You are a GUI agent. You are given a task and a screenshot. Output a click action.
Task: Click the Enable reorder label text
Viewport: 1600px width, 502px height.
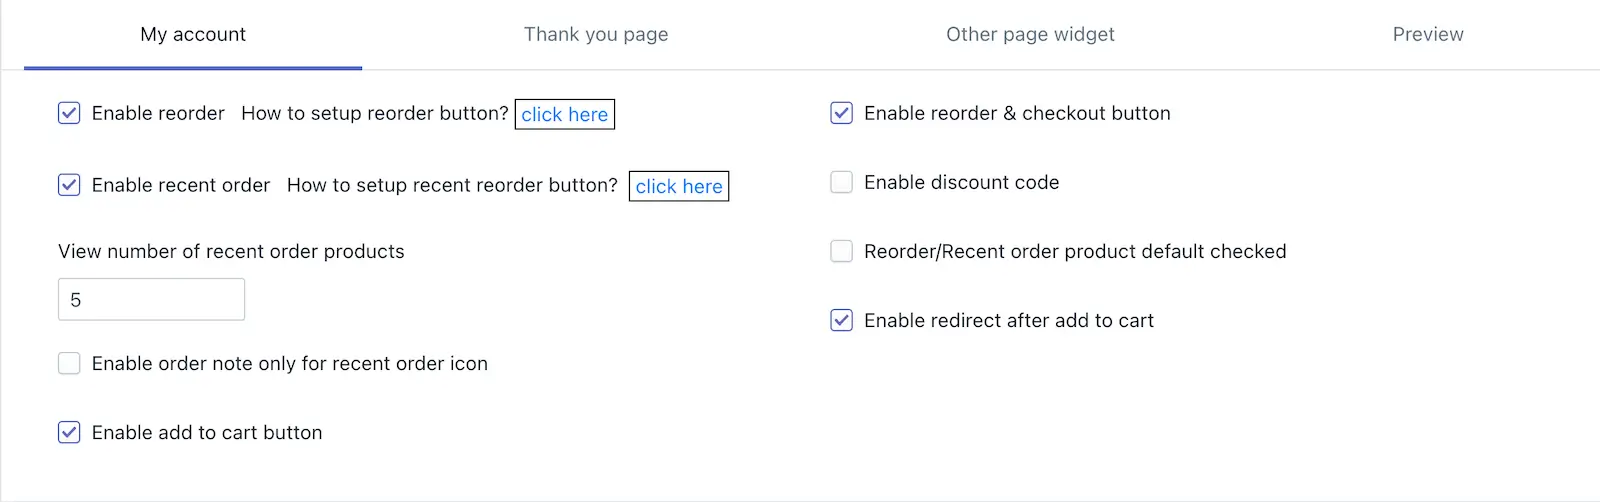158,113
